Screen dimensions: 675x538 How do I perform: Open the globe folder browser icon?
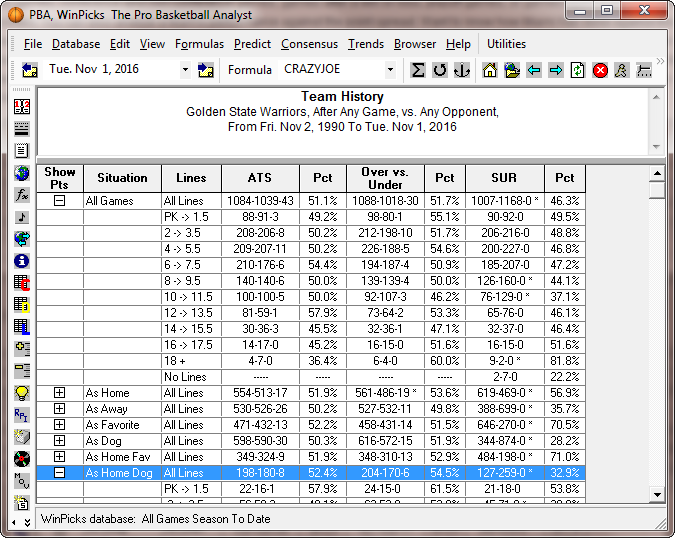pos(512,70)
